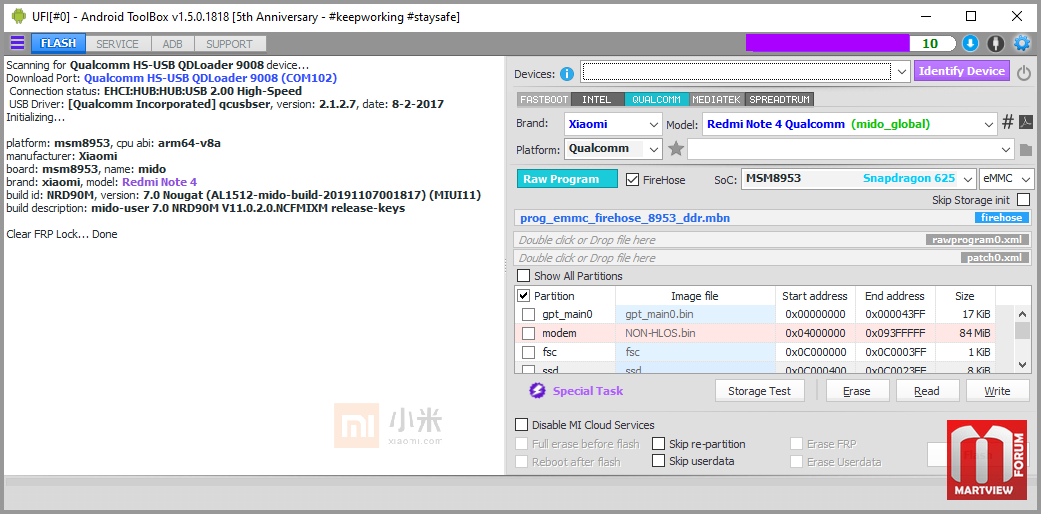Select the SPREADTRUM mode tab
This screenshot has height=514, width=1041.
(x=779, y=100)
